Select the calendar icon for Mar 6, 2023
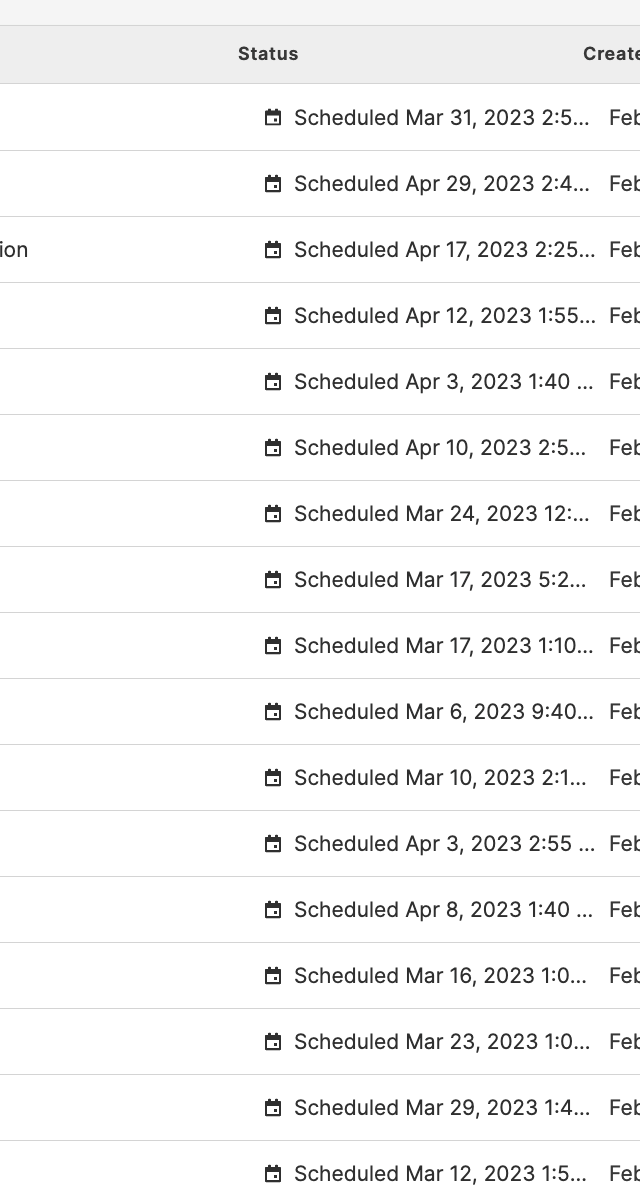640x1200 pixels. click(273, 712)
